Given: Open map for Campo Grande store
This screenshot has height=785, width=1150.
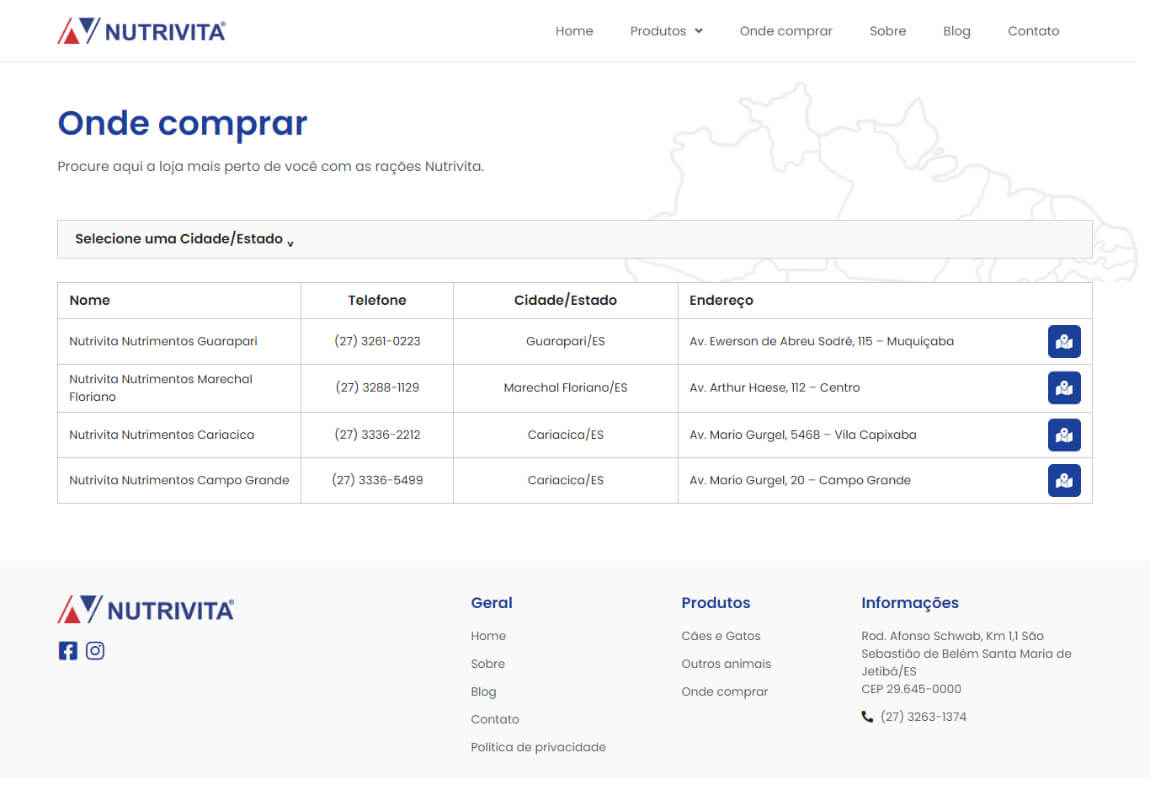Looking at the screenshot, I should [x=1064, y=481].
